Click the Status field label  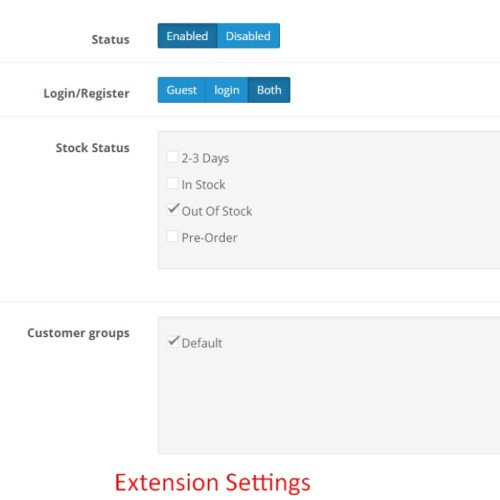click(110, 39)
